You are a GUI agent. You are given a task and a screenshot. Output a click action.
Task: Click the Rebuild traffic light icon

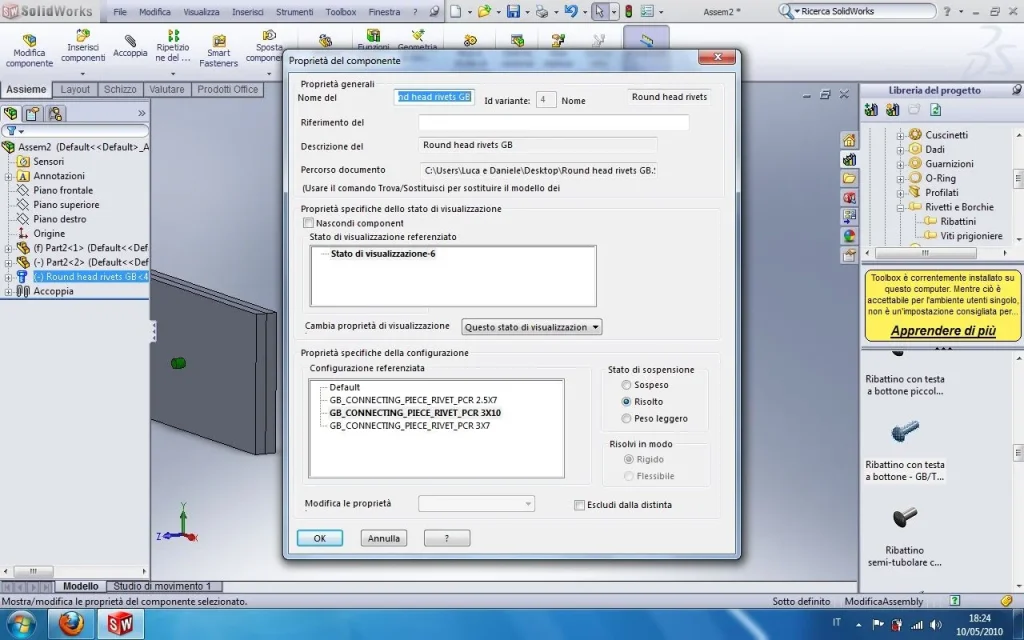tap(628, 11)
